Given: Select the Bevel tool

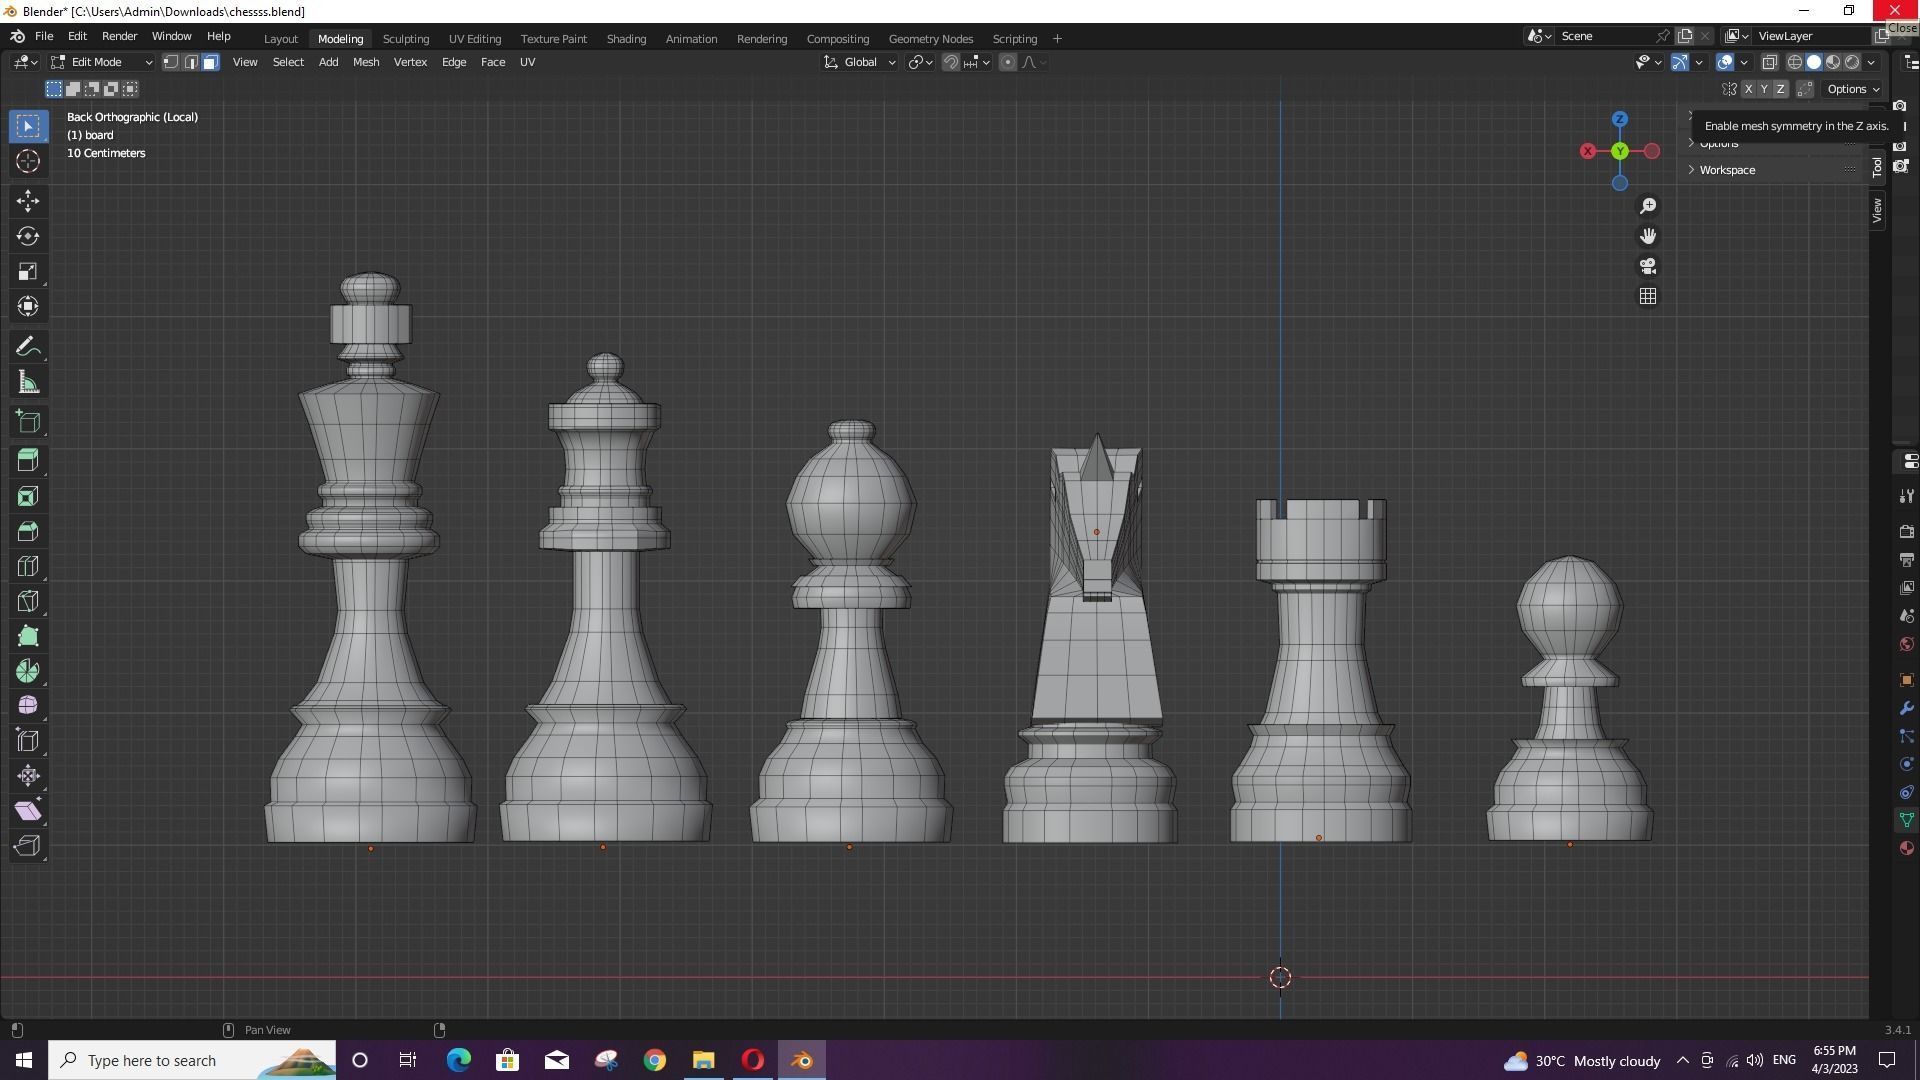Looking at the screenshot, I should coord(28,531).
